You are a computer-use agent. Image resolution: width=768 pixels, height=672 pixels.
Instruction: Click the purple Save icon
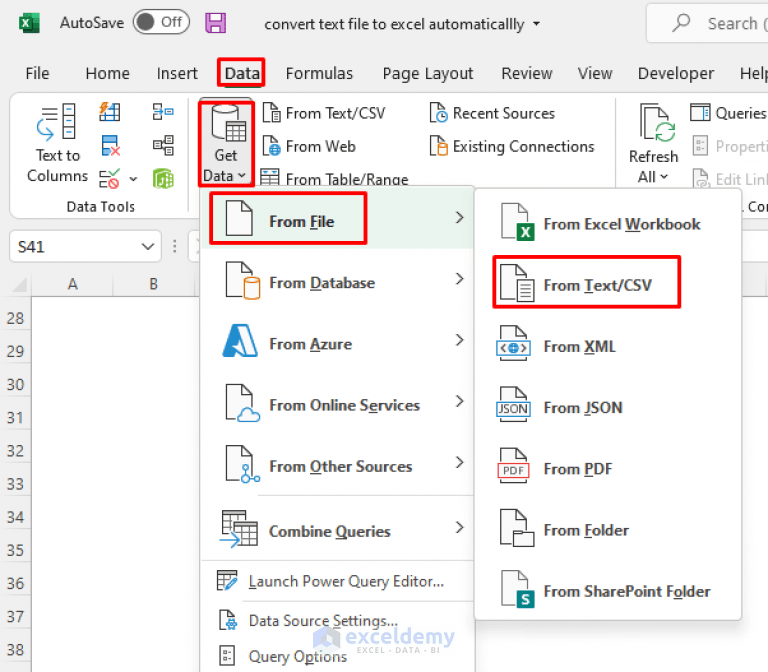coord(216,23)
